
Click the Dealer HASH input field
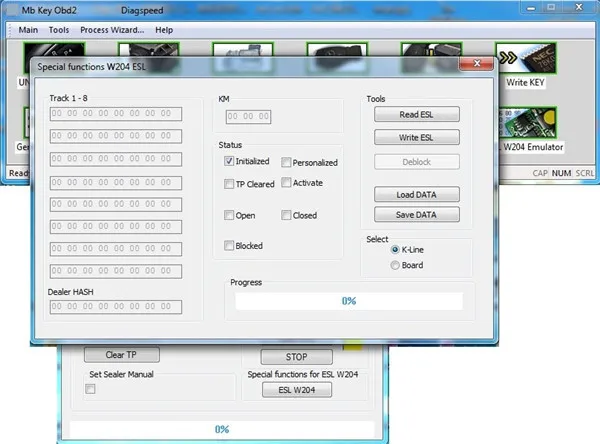pyautogui.click(x=116, y=307)
